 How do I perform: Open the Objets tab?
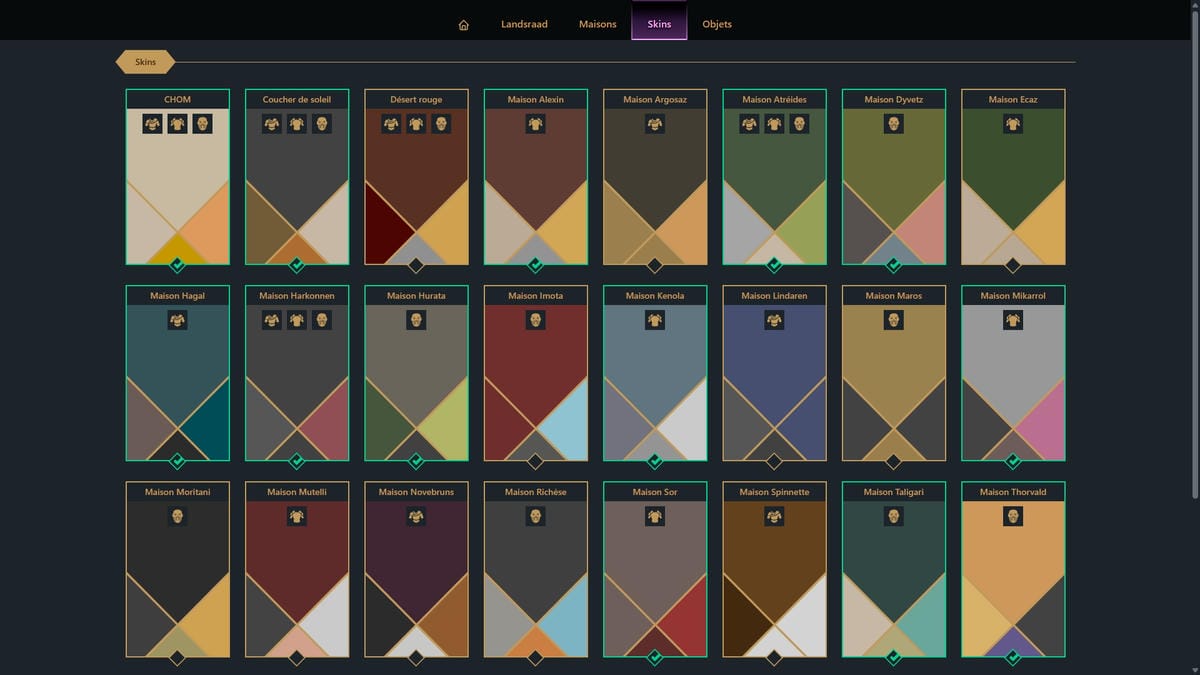717,24
